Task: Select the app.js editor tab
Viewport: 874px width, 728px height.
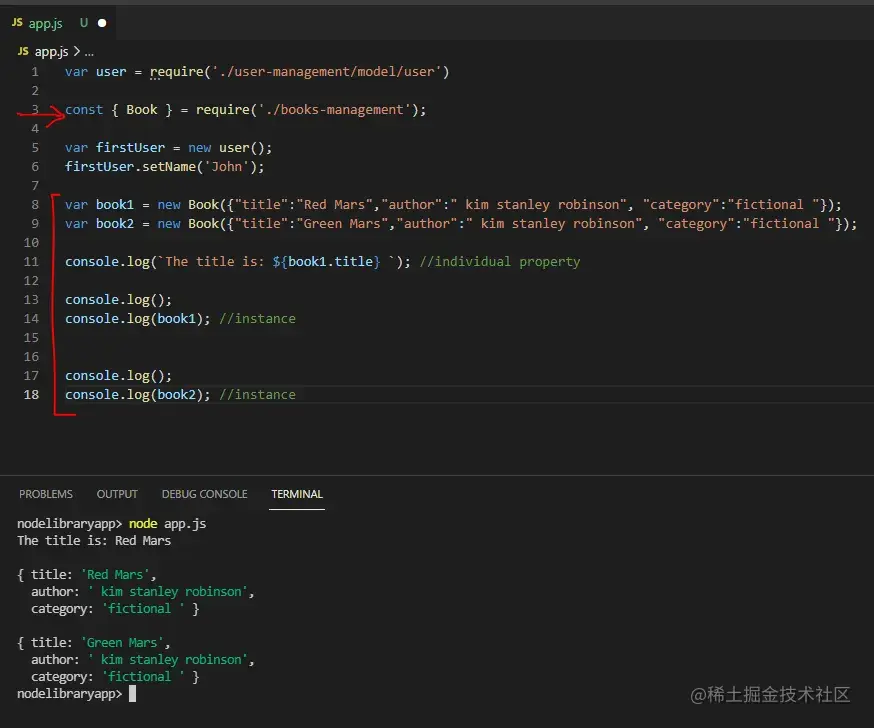Action: click(x=45, y=22)
